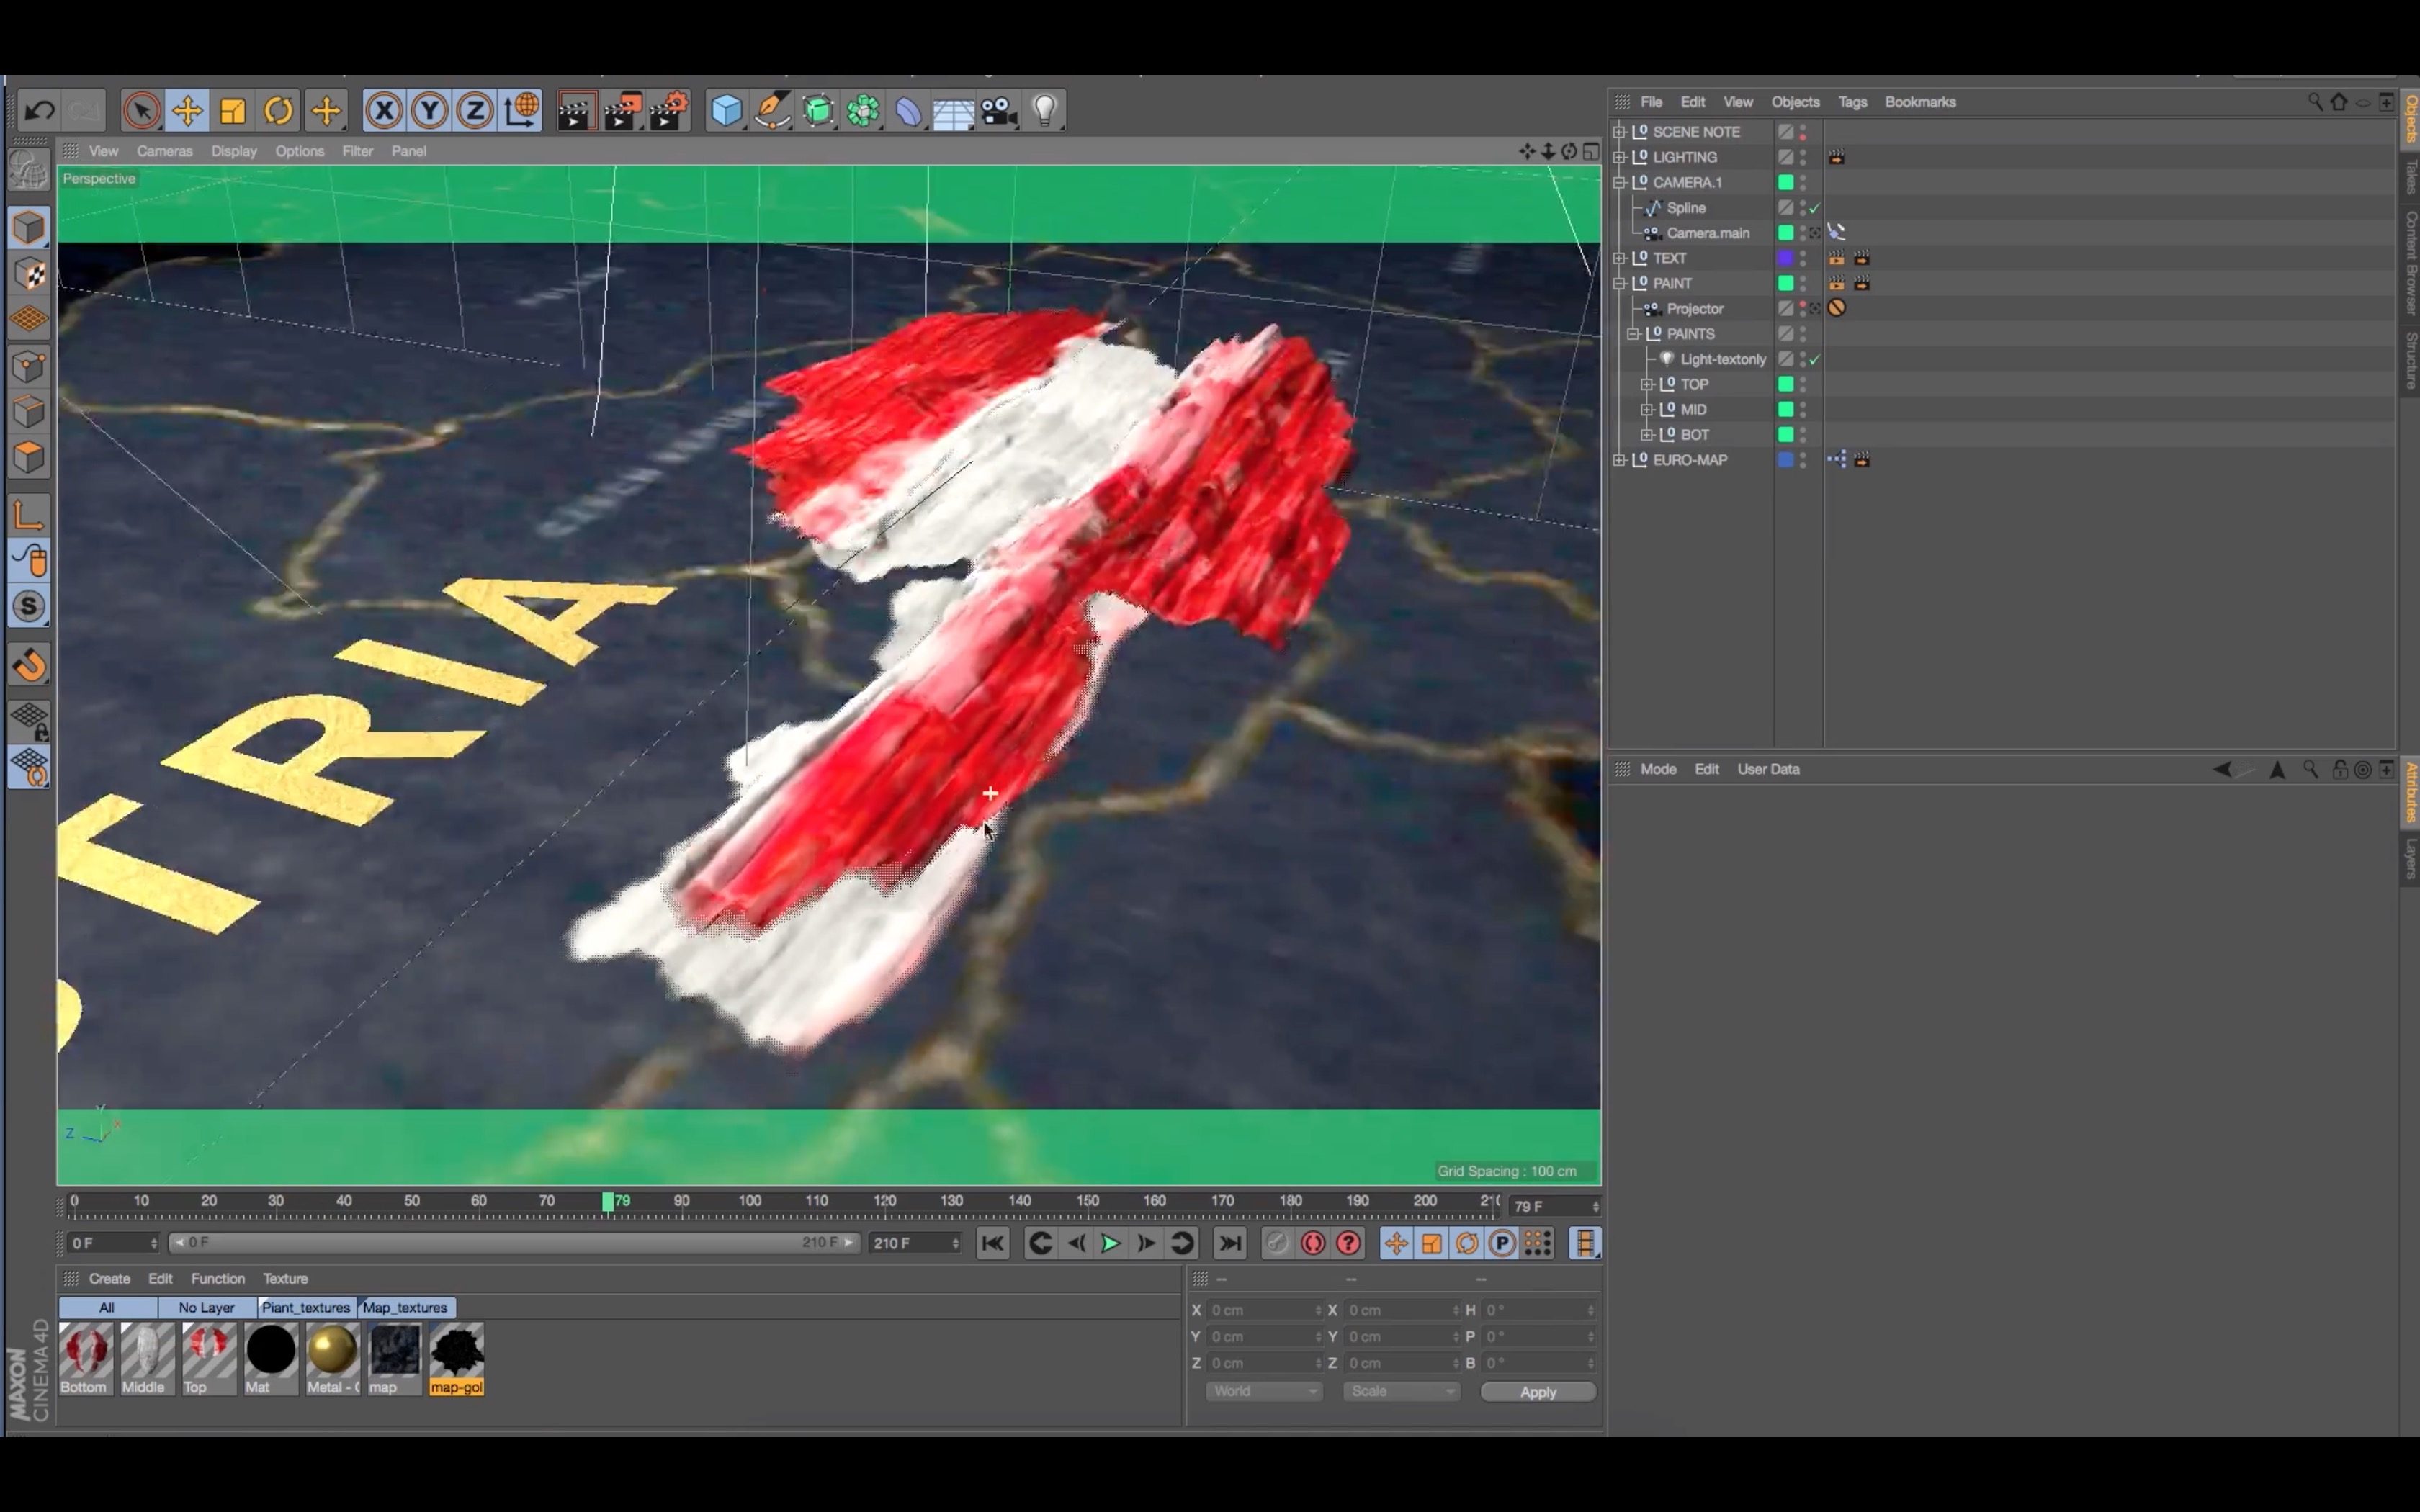The height and width of the screenshot is (1512, 2420).
Task: Add a Light object
Action: [1044, 110]
